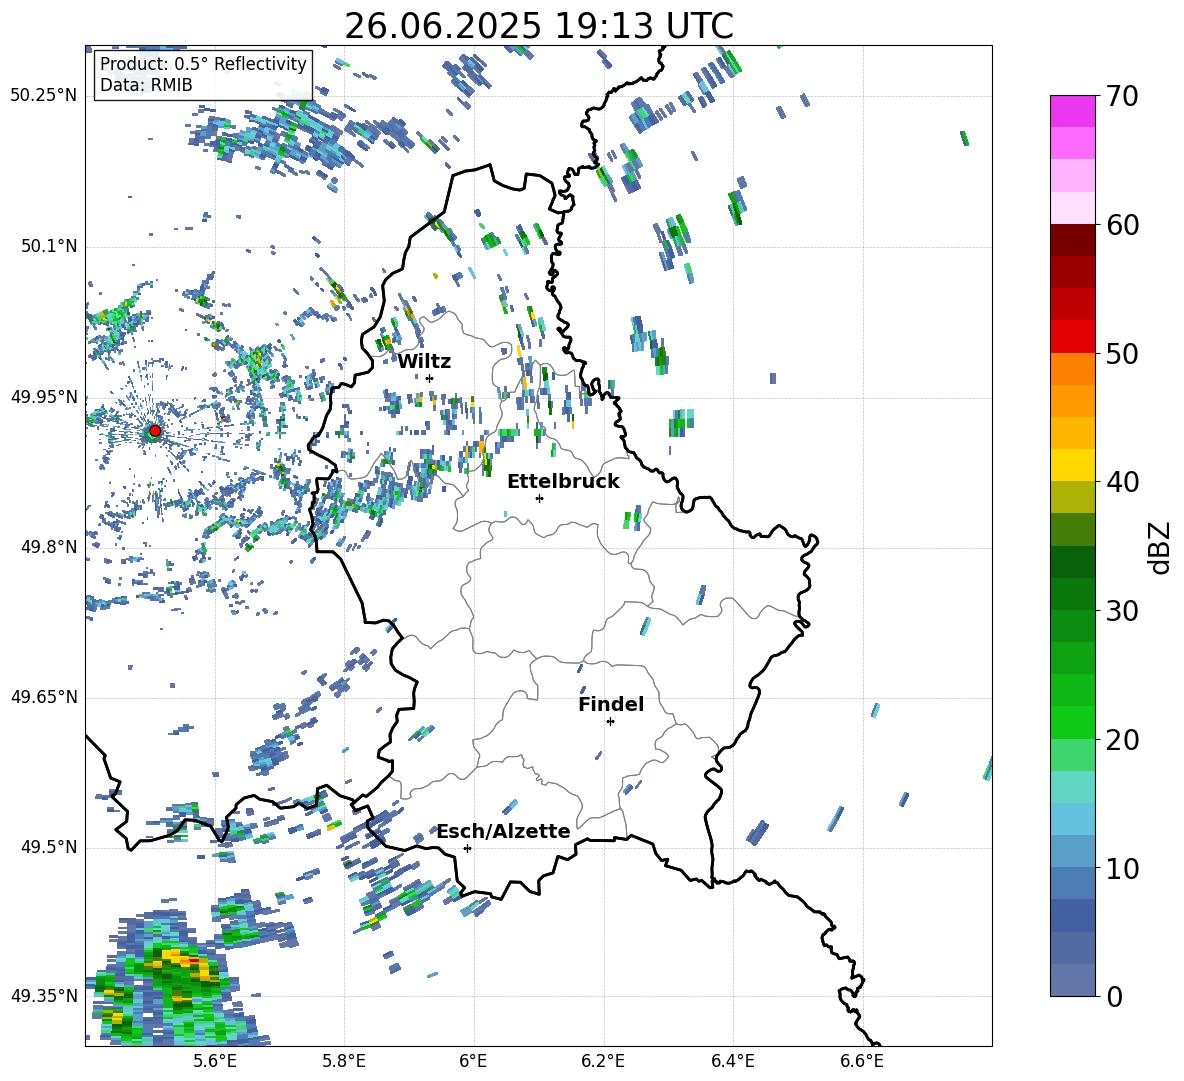
Task: Click the 6.2°E longitude label
Action: tap(603, 1061)
